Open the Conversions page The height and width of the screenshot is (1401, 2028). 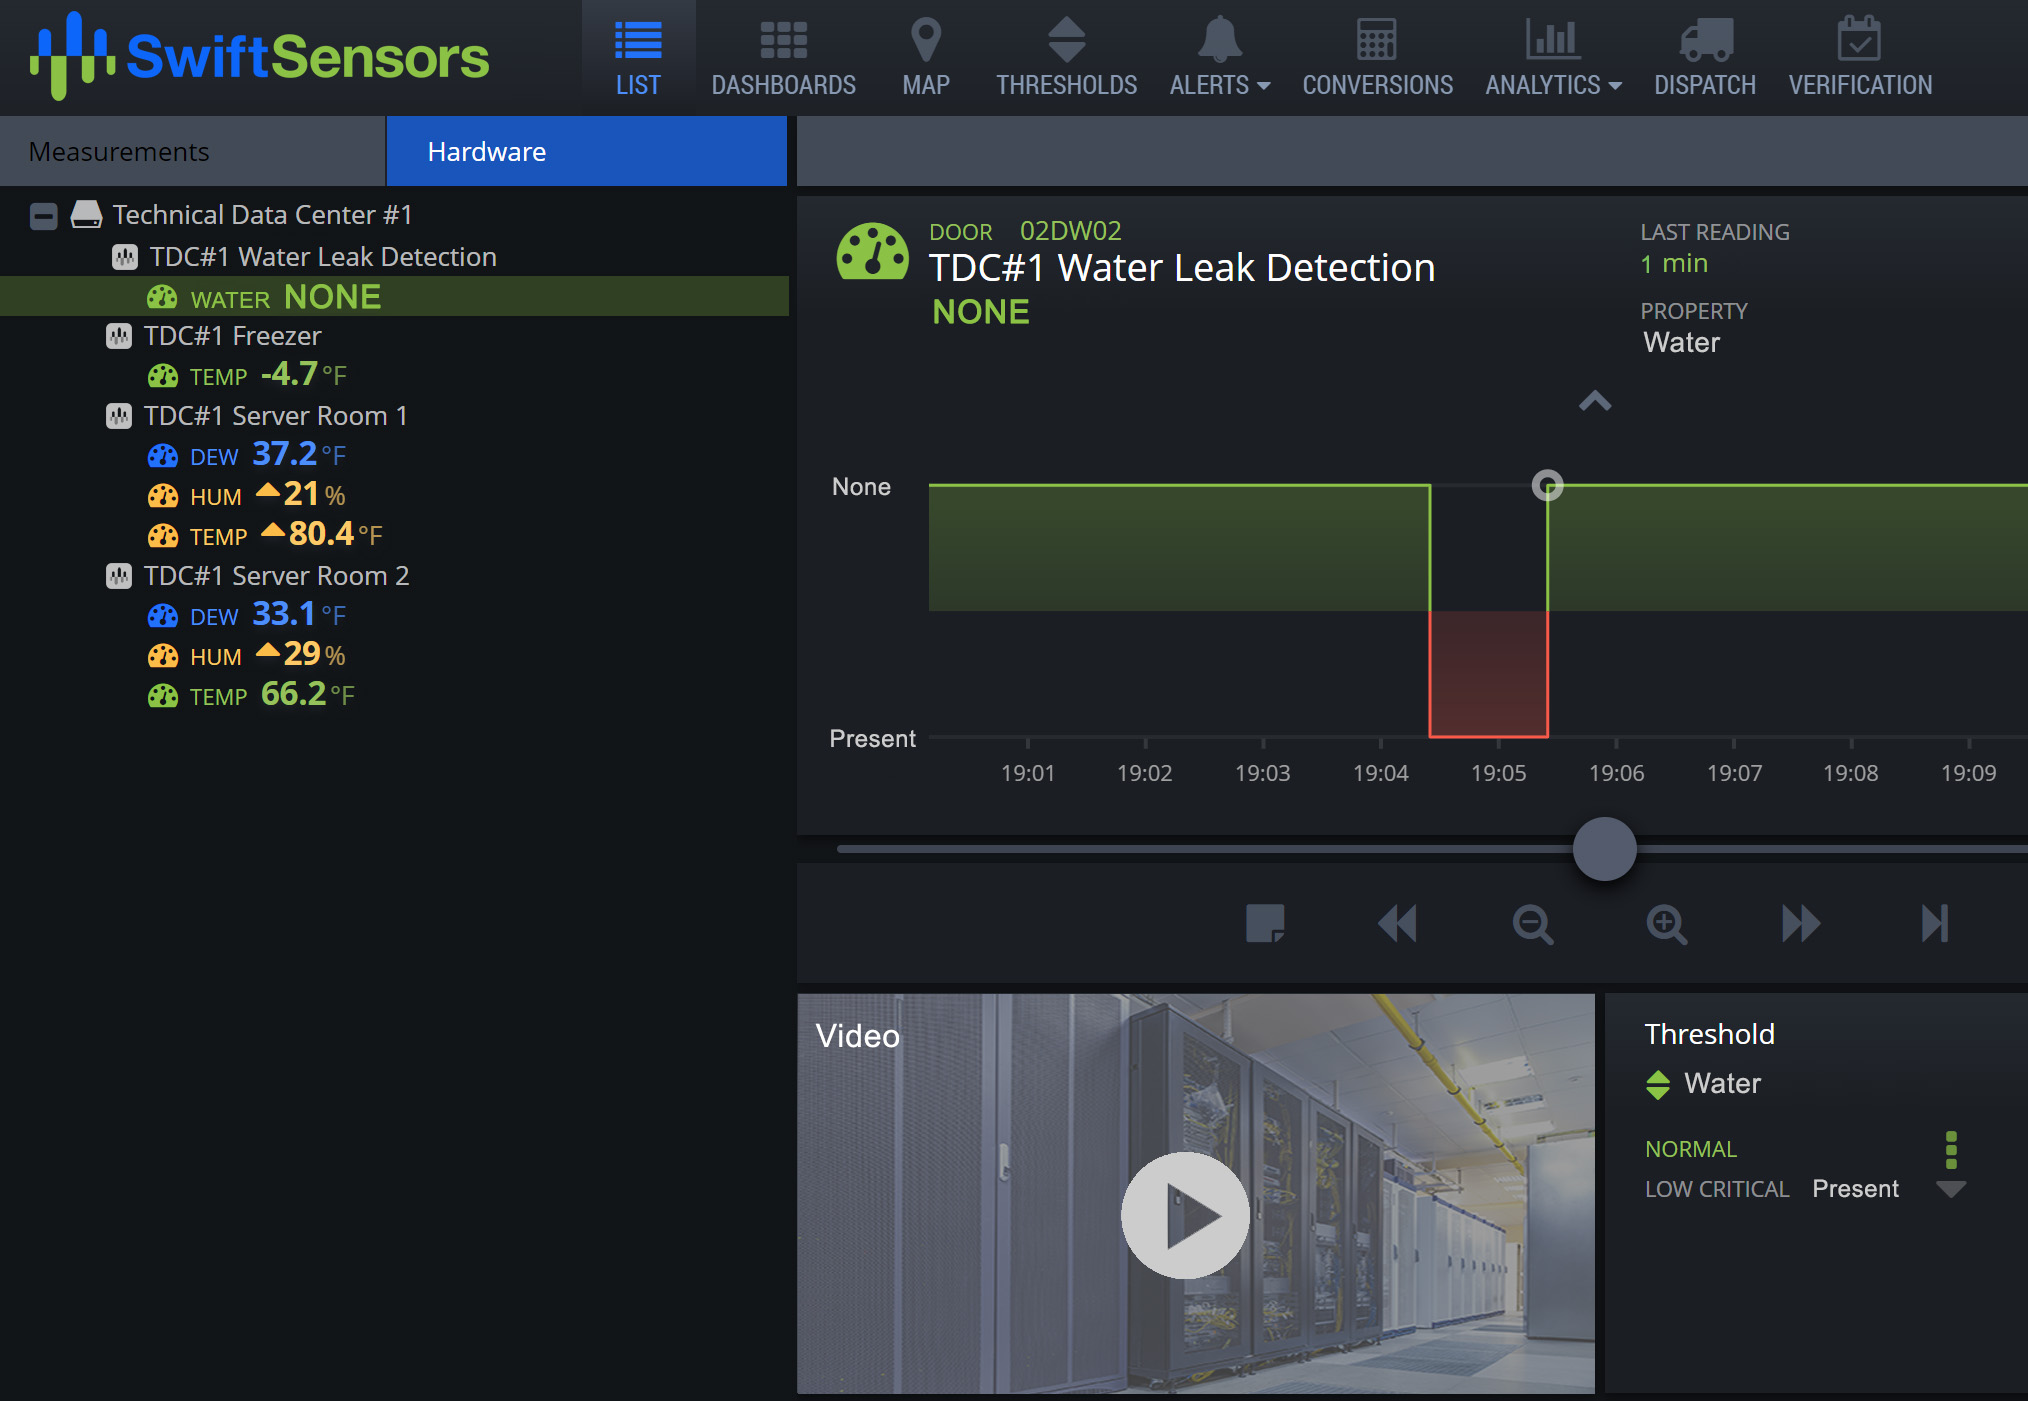tap(1377, 58)
